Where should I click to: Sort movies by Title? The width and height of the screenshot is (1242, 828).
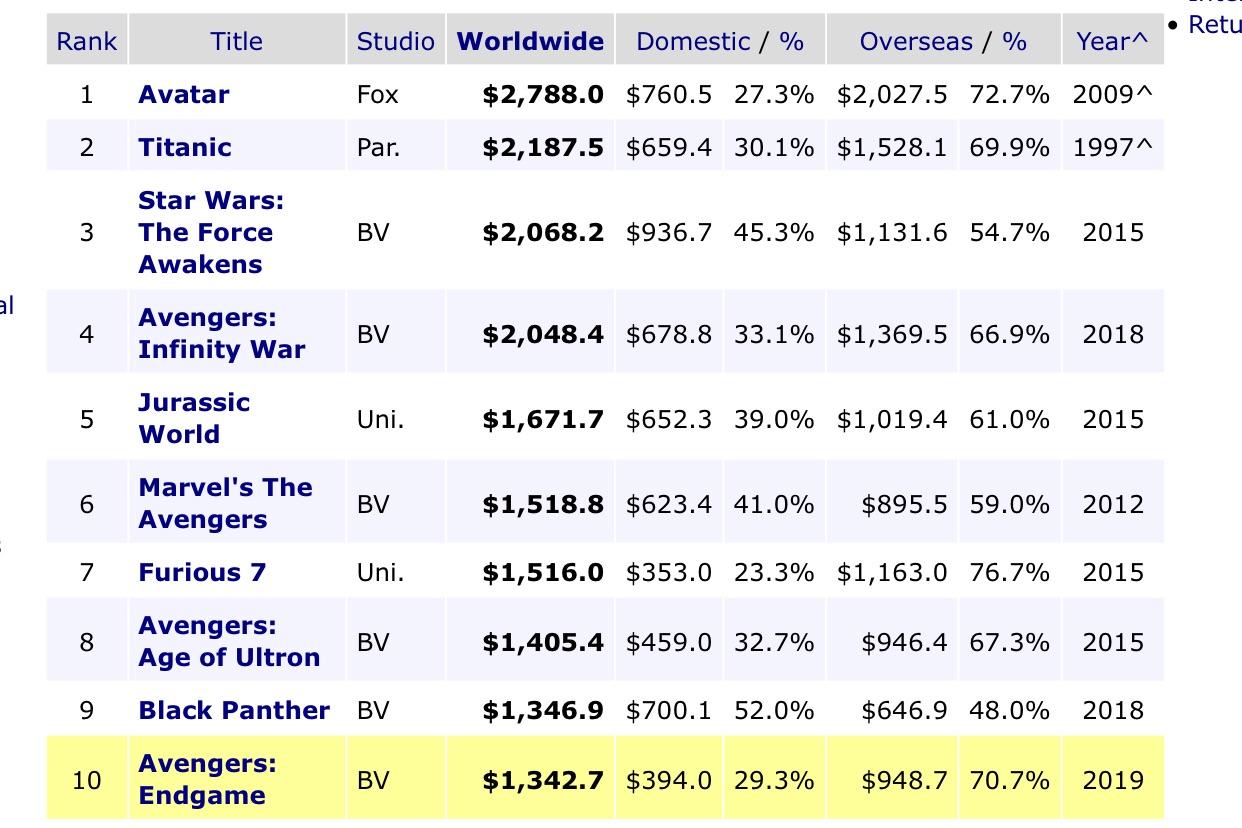click(236, 40)
